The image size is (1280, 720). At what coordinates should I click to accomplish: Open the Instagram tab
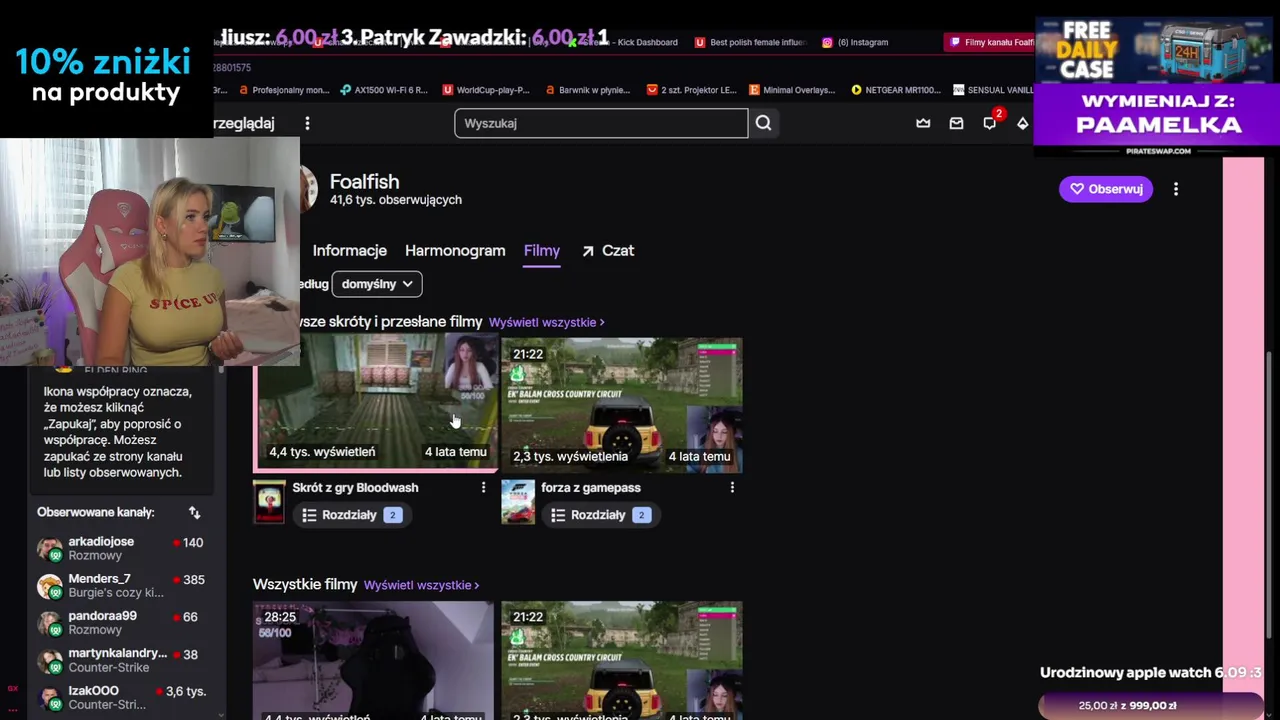pos(856,42)
